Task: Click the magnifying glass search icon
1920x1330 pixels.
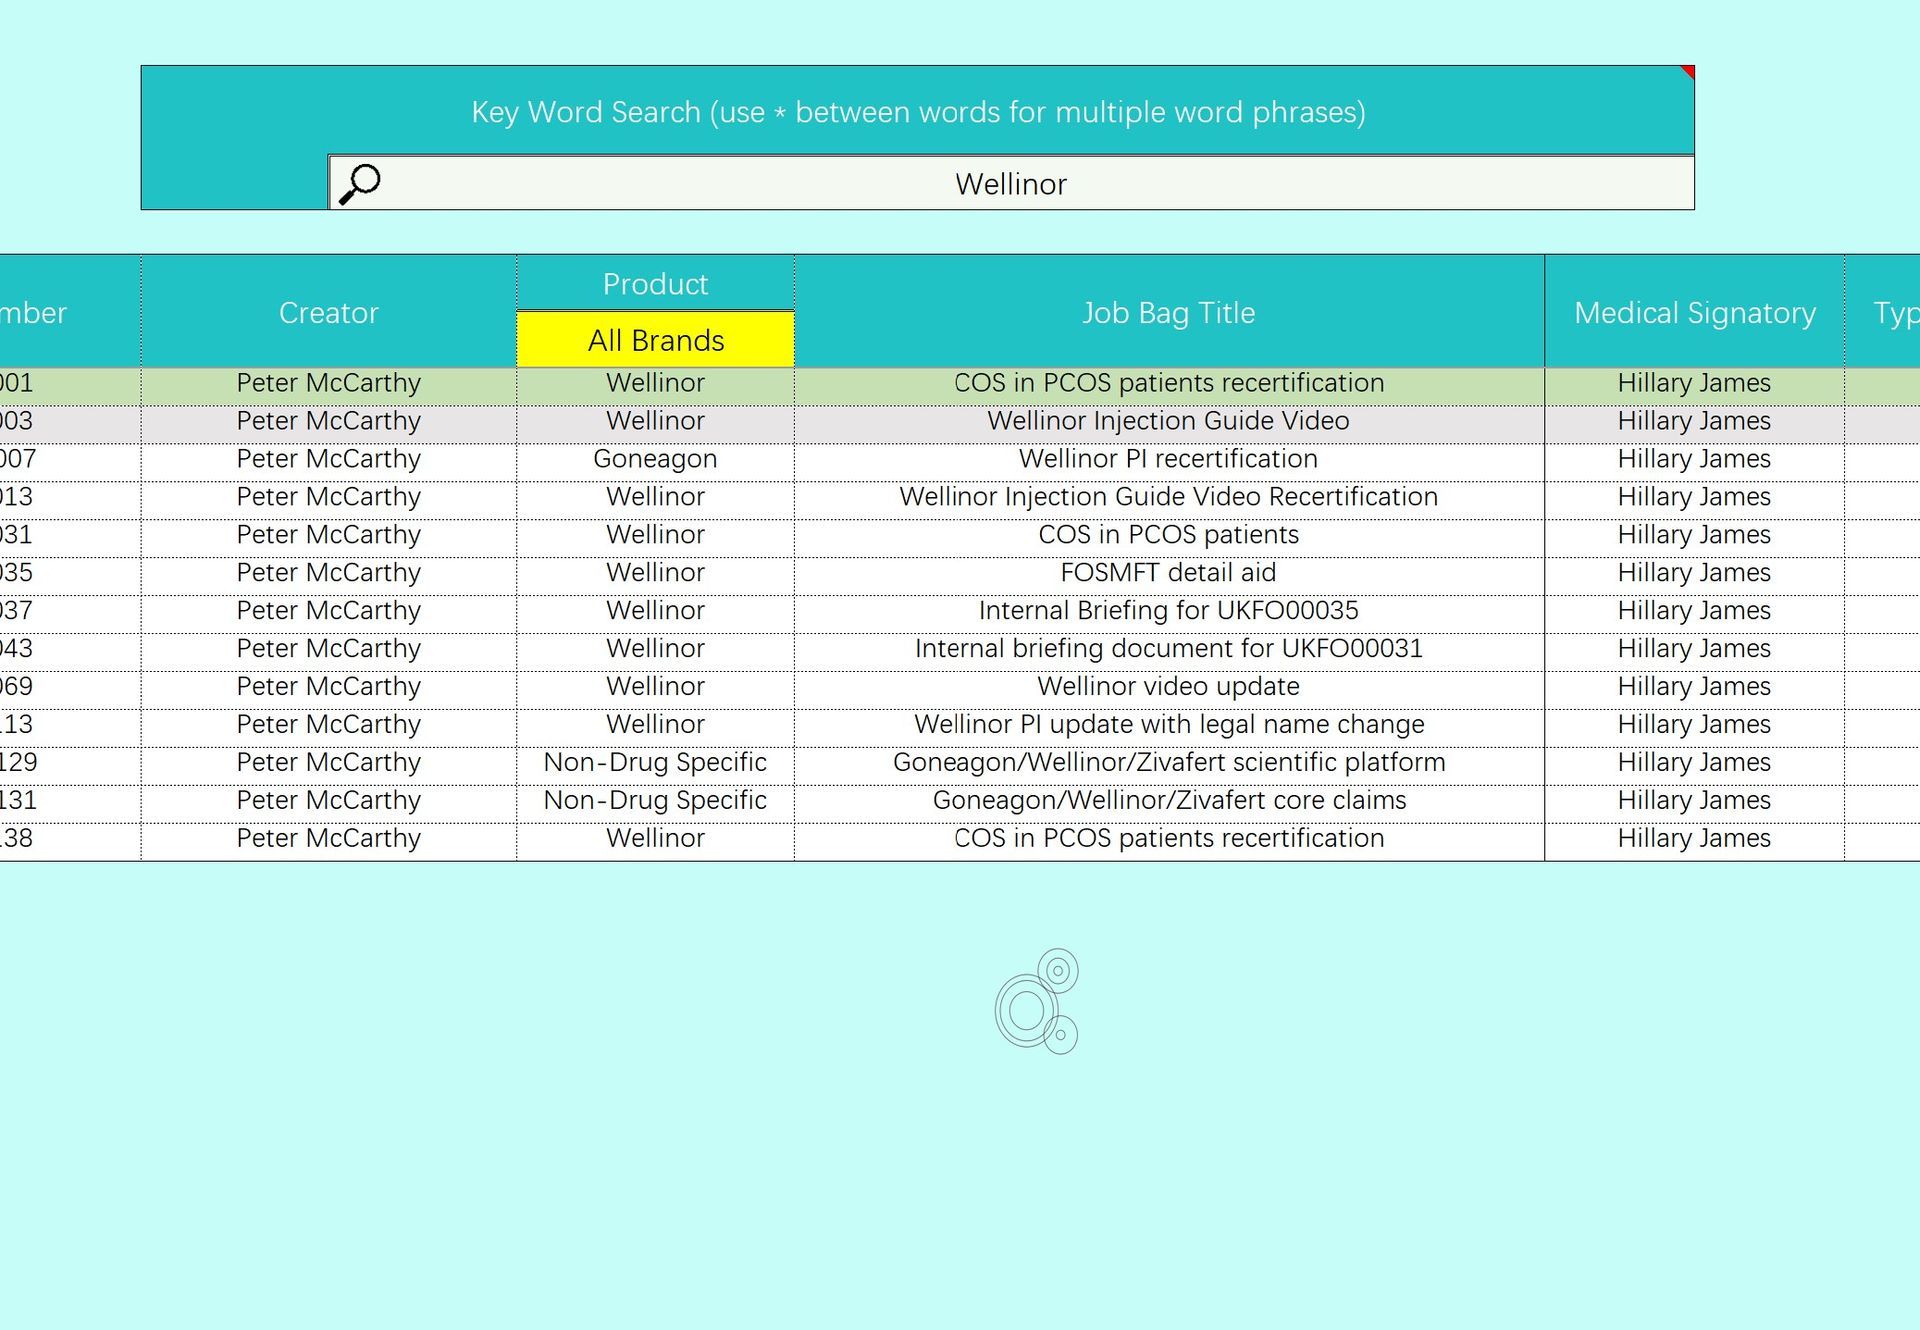Action: coord(360,184)
